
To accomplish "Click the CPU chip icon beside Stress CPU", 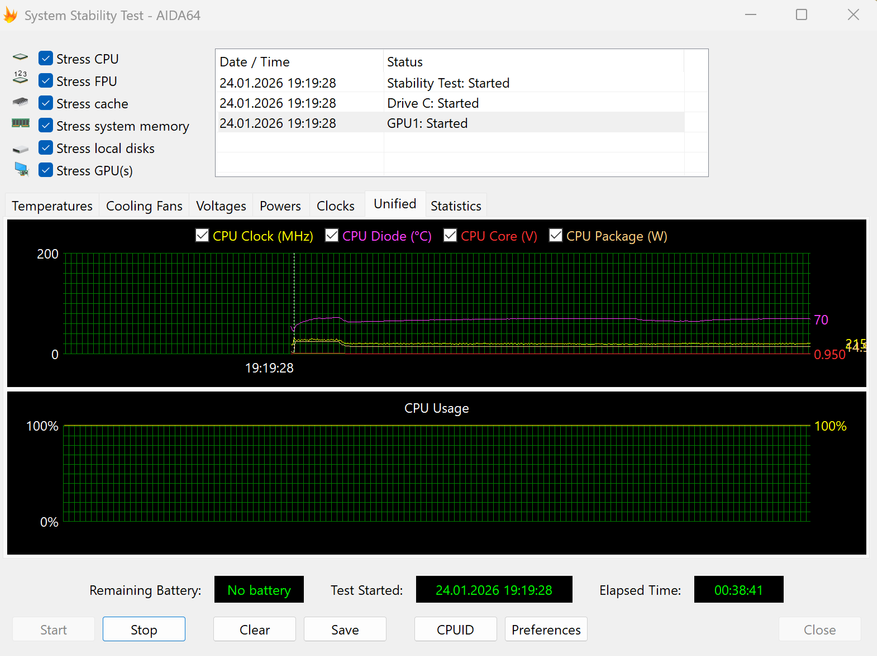I will (20, 59).
